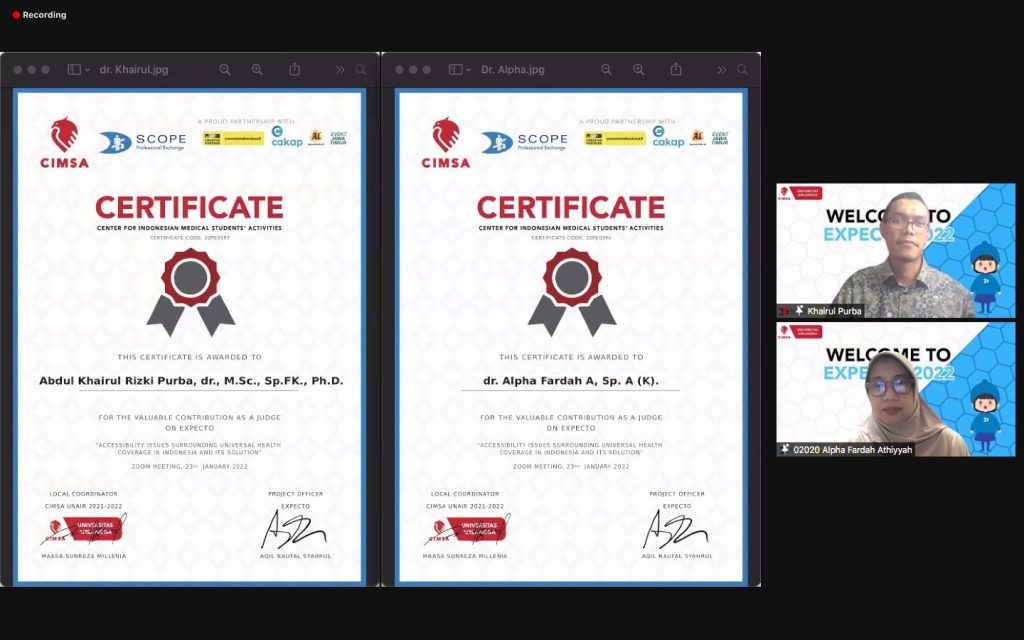Share the dr. Khairul.jpg image
The image size is (1024, 640).
295,70
